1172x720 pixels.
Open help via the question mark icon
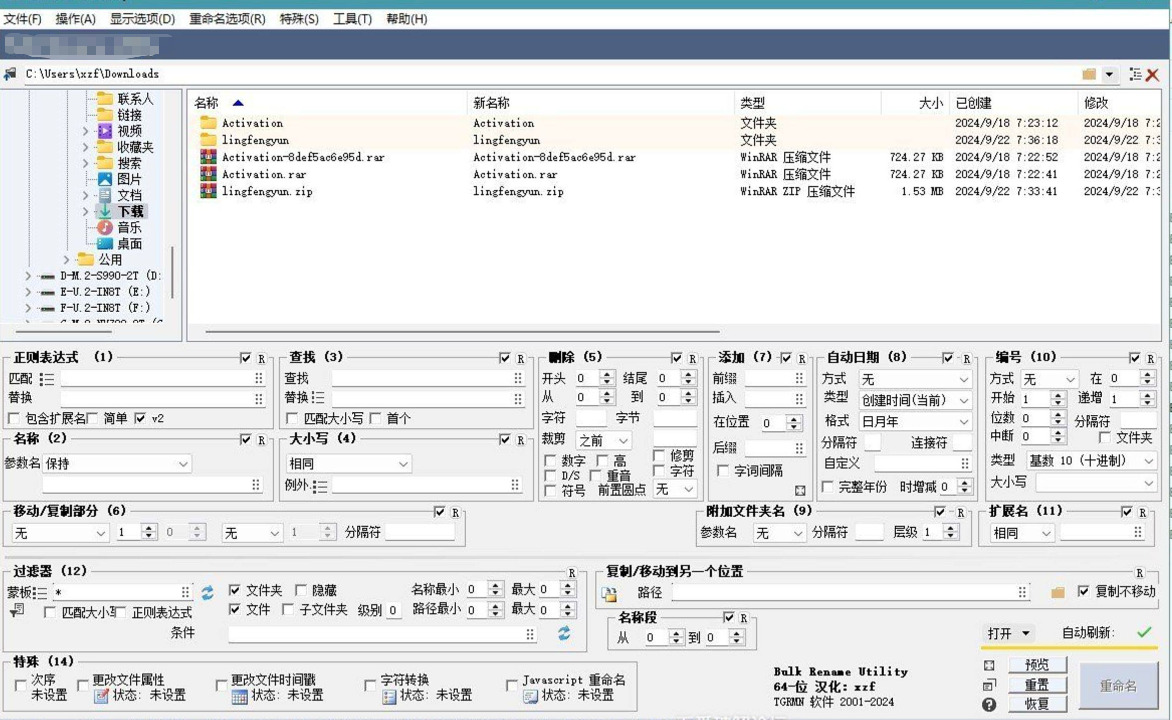click(989, 704)
